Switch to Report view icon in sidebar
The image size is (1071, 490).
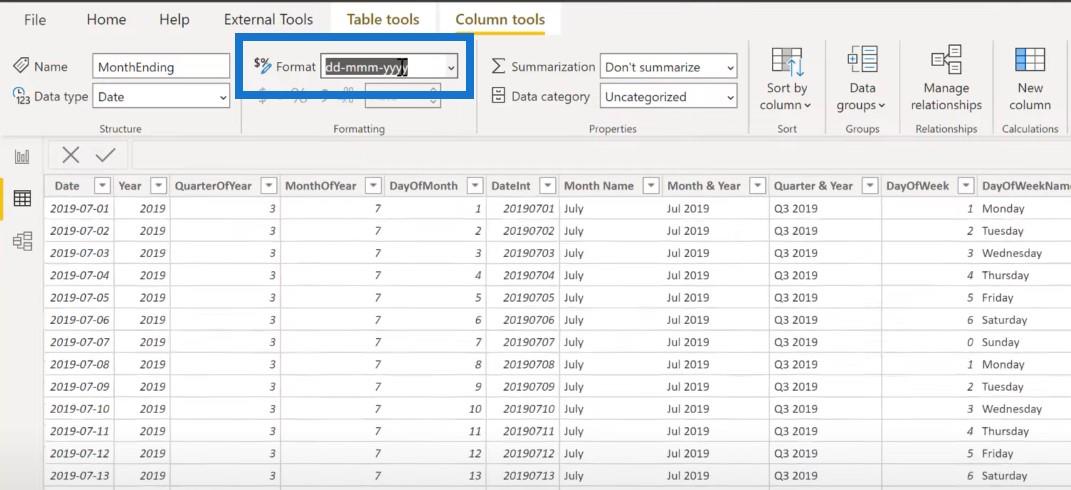click(x=23, y=158)
